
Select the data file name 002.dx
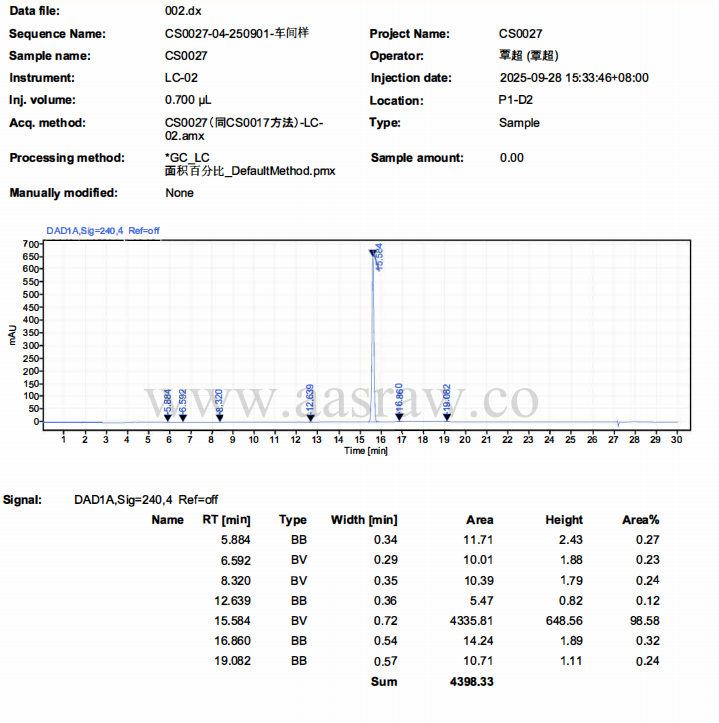(x=181, y=11)
